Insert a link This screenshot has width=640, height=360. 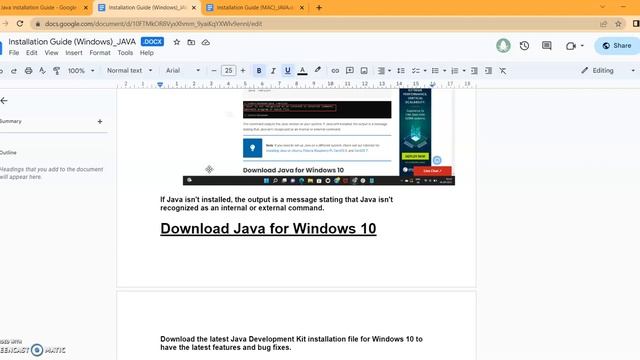[x=335, y=71]
